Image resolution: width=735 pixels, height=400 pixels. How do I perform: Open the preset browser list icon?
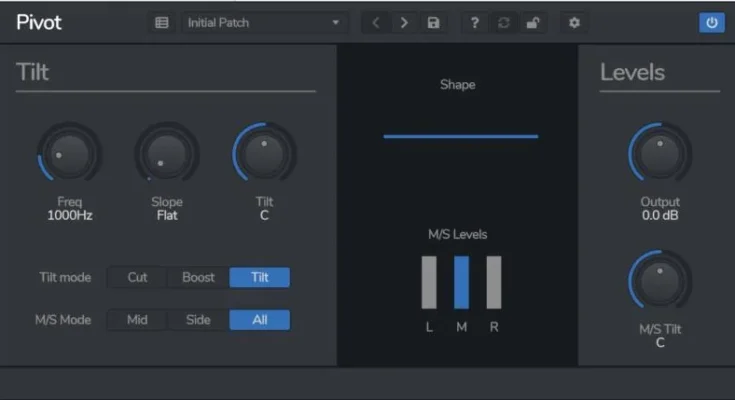[161, 23]
